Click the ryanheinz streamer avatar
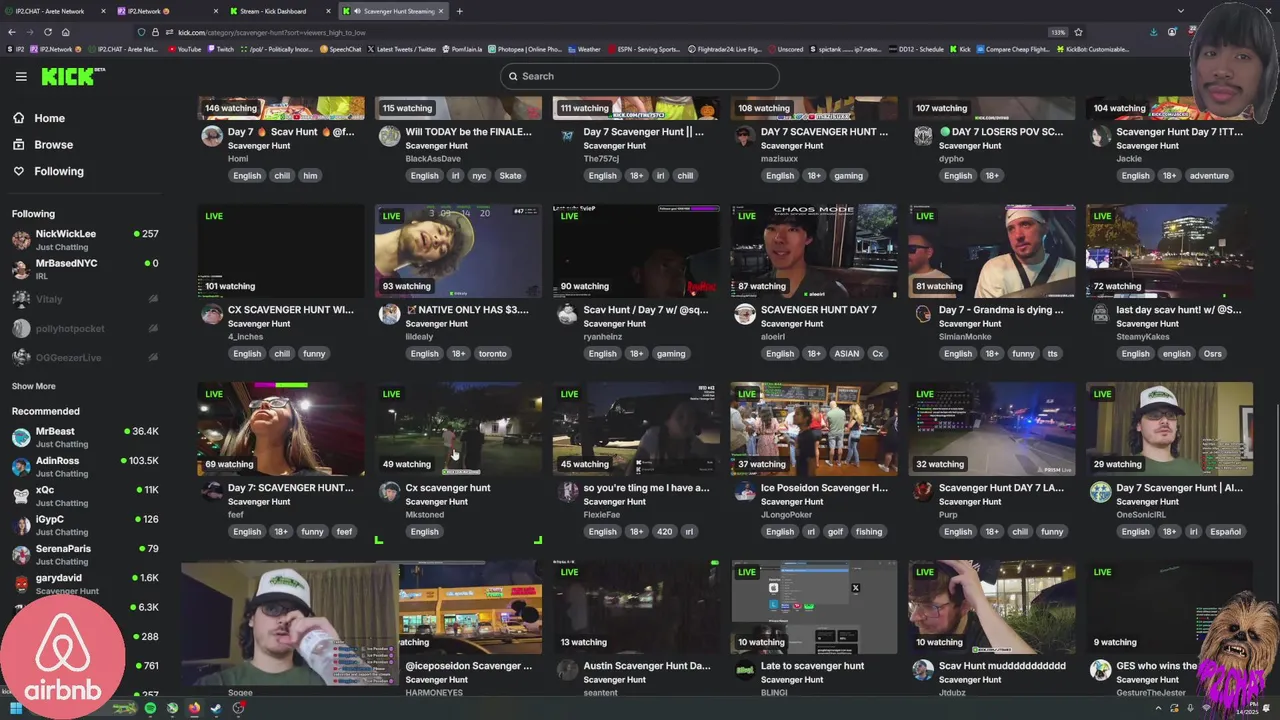This screenshot has width=1280, height=720. pyautogui.click(x=567, y=315)
